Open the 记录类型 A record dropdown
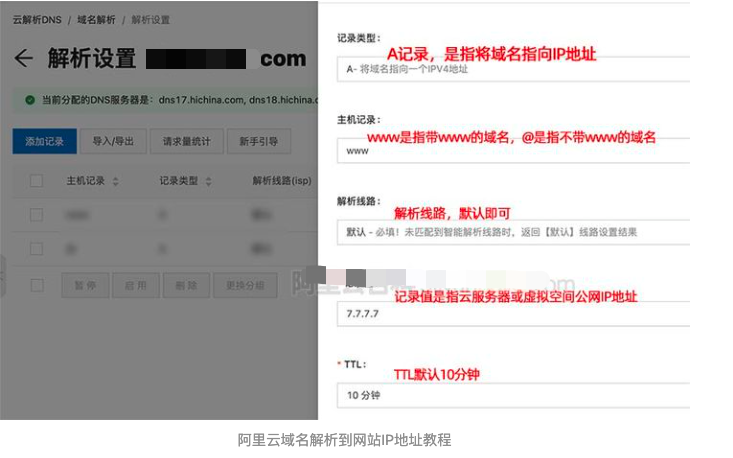The image size is (733, 458). 513,69
